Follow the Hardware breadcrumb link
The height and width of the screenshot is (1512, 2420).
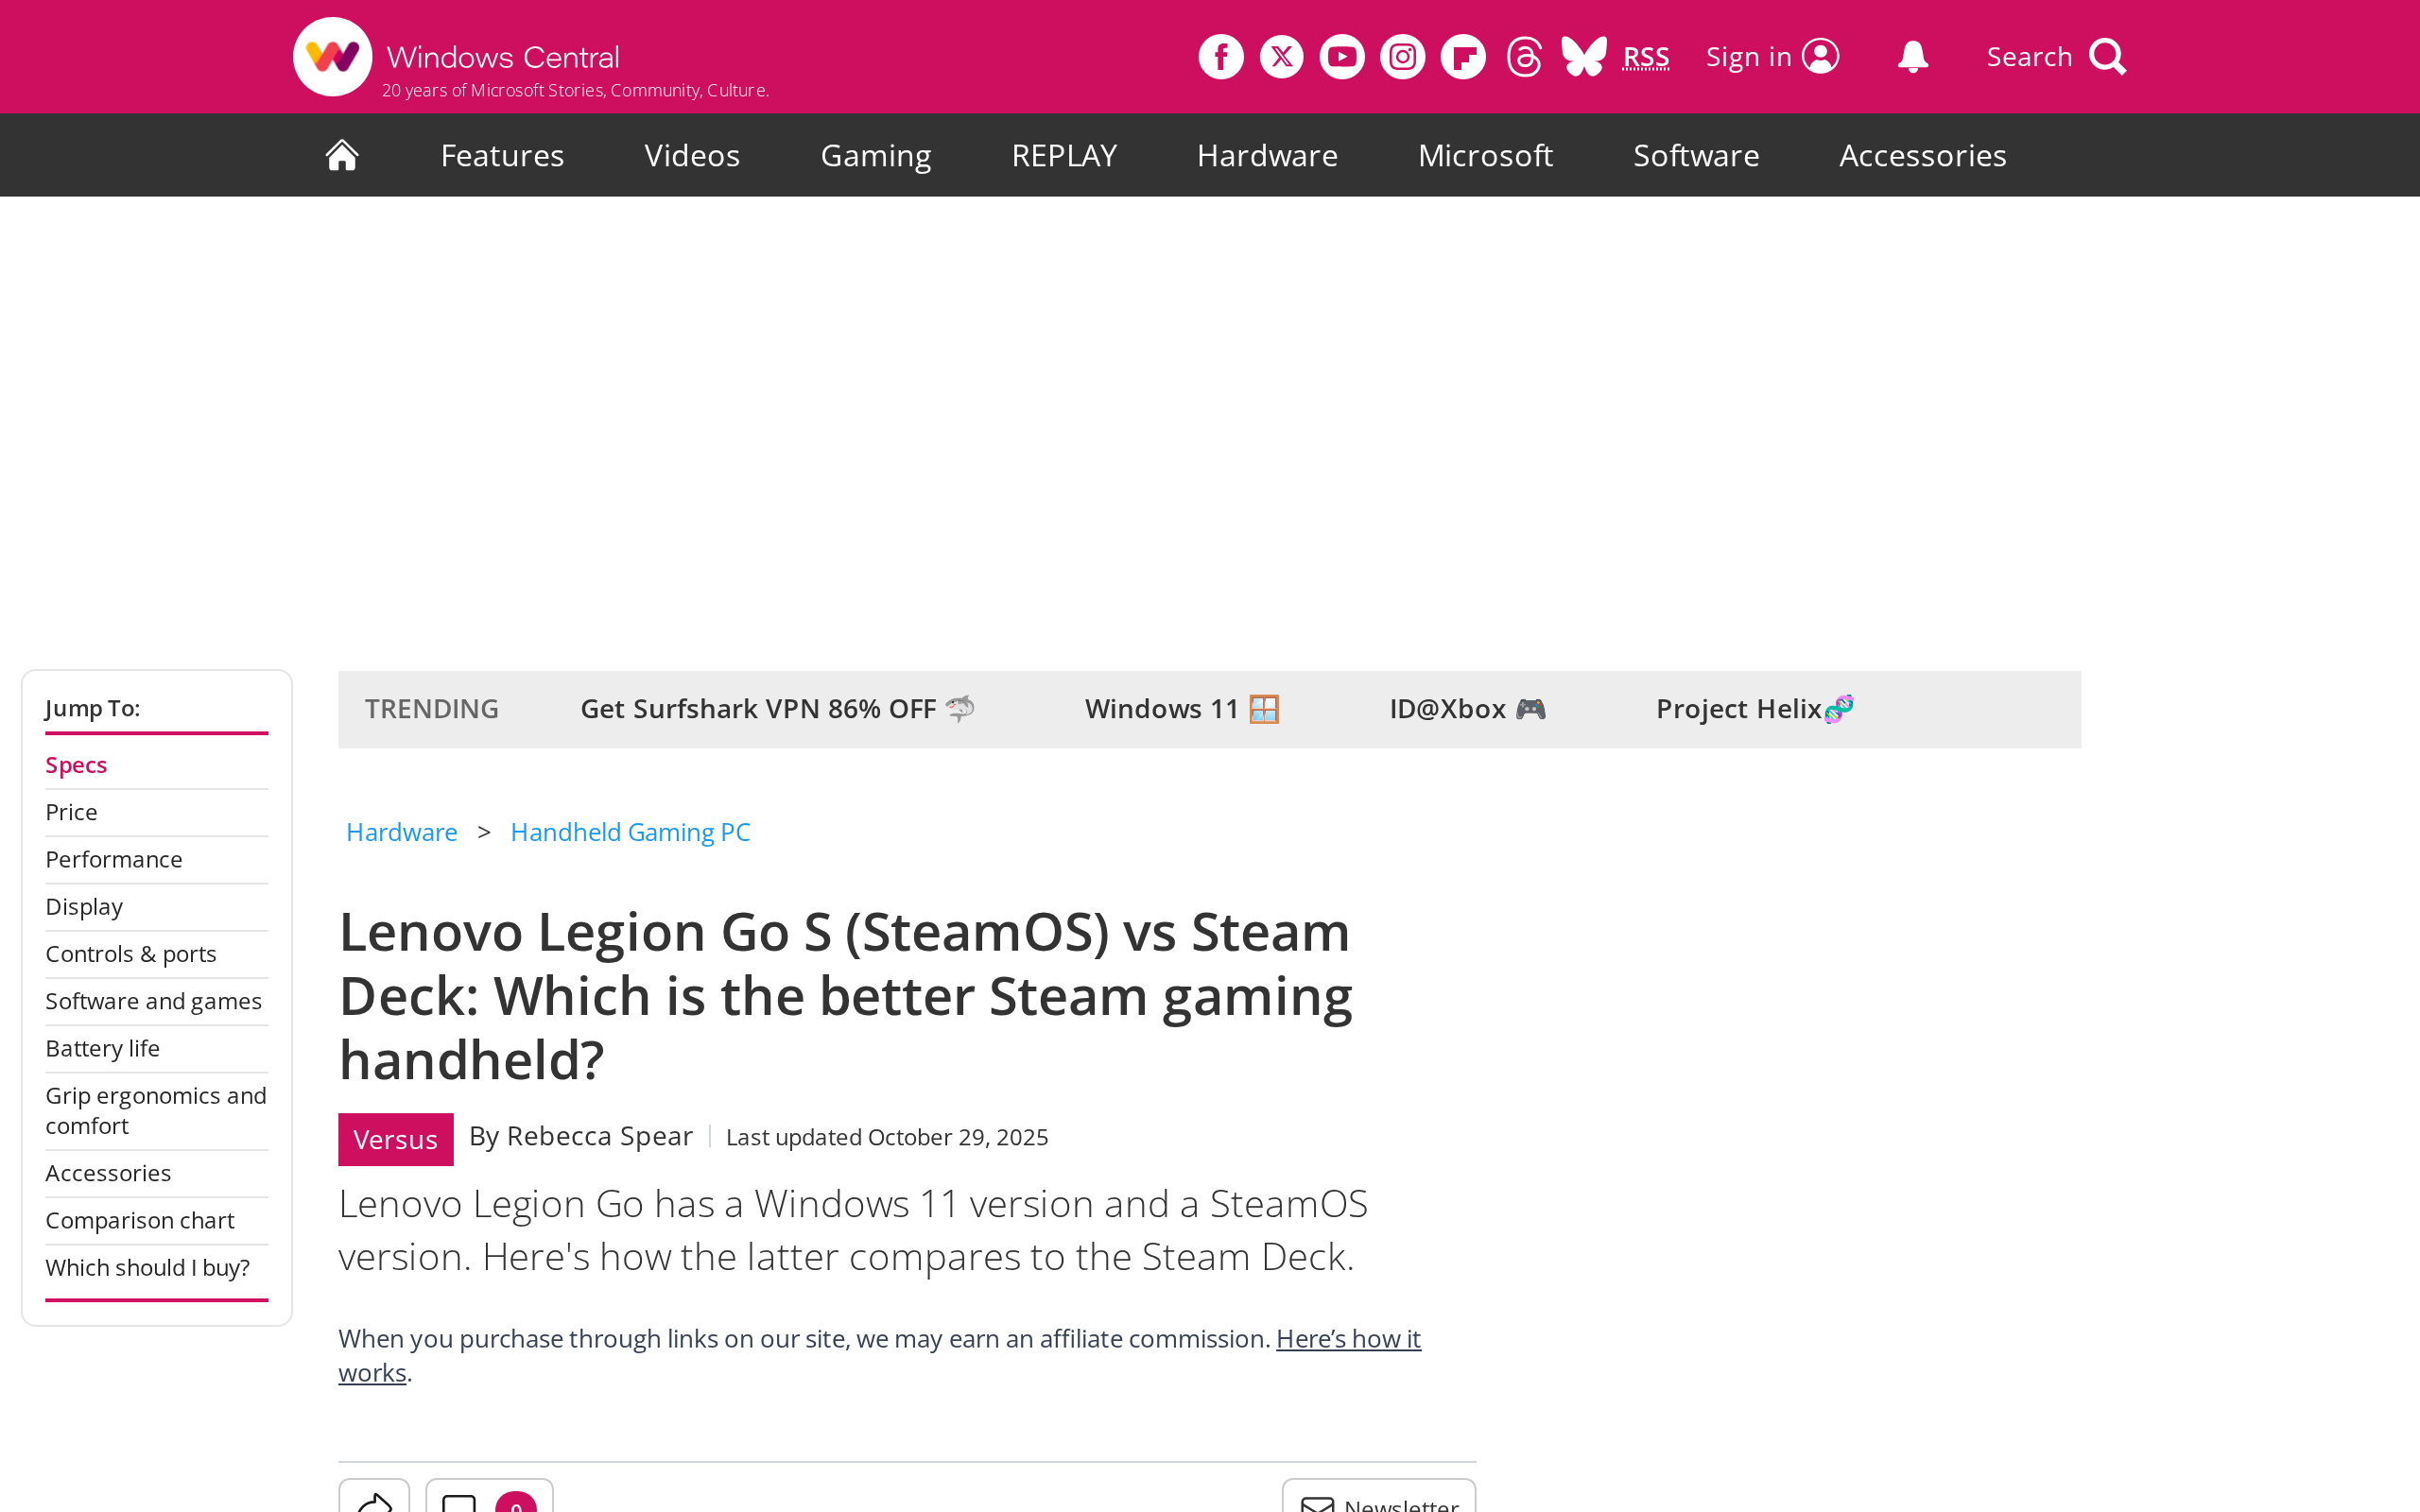tap(401, 832)
